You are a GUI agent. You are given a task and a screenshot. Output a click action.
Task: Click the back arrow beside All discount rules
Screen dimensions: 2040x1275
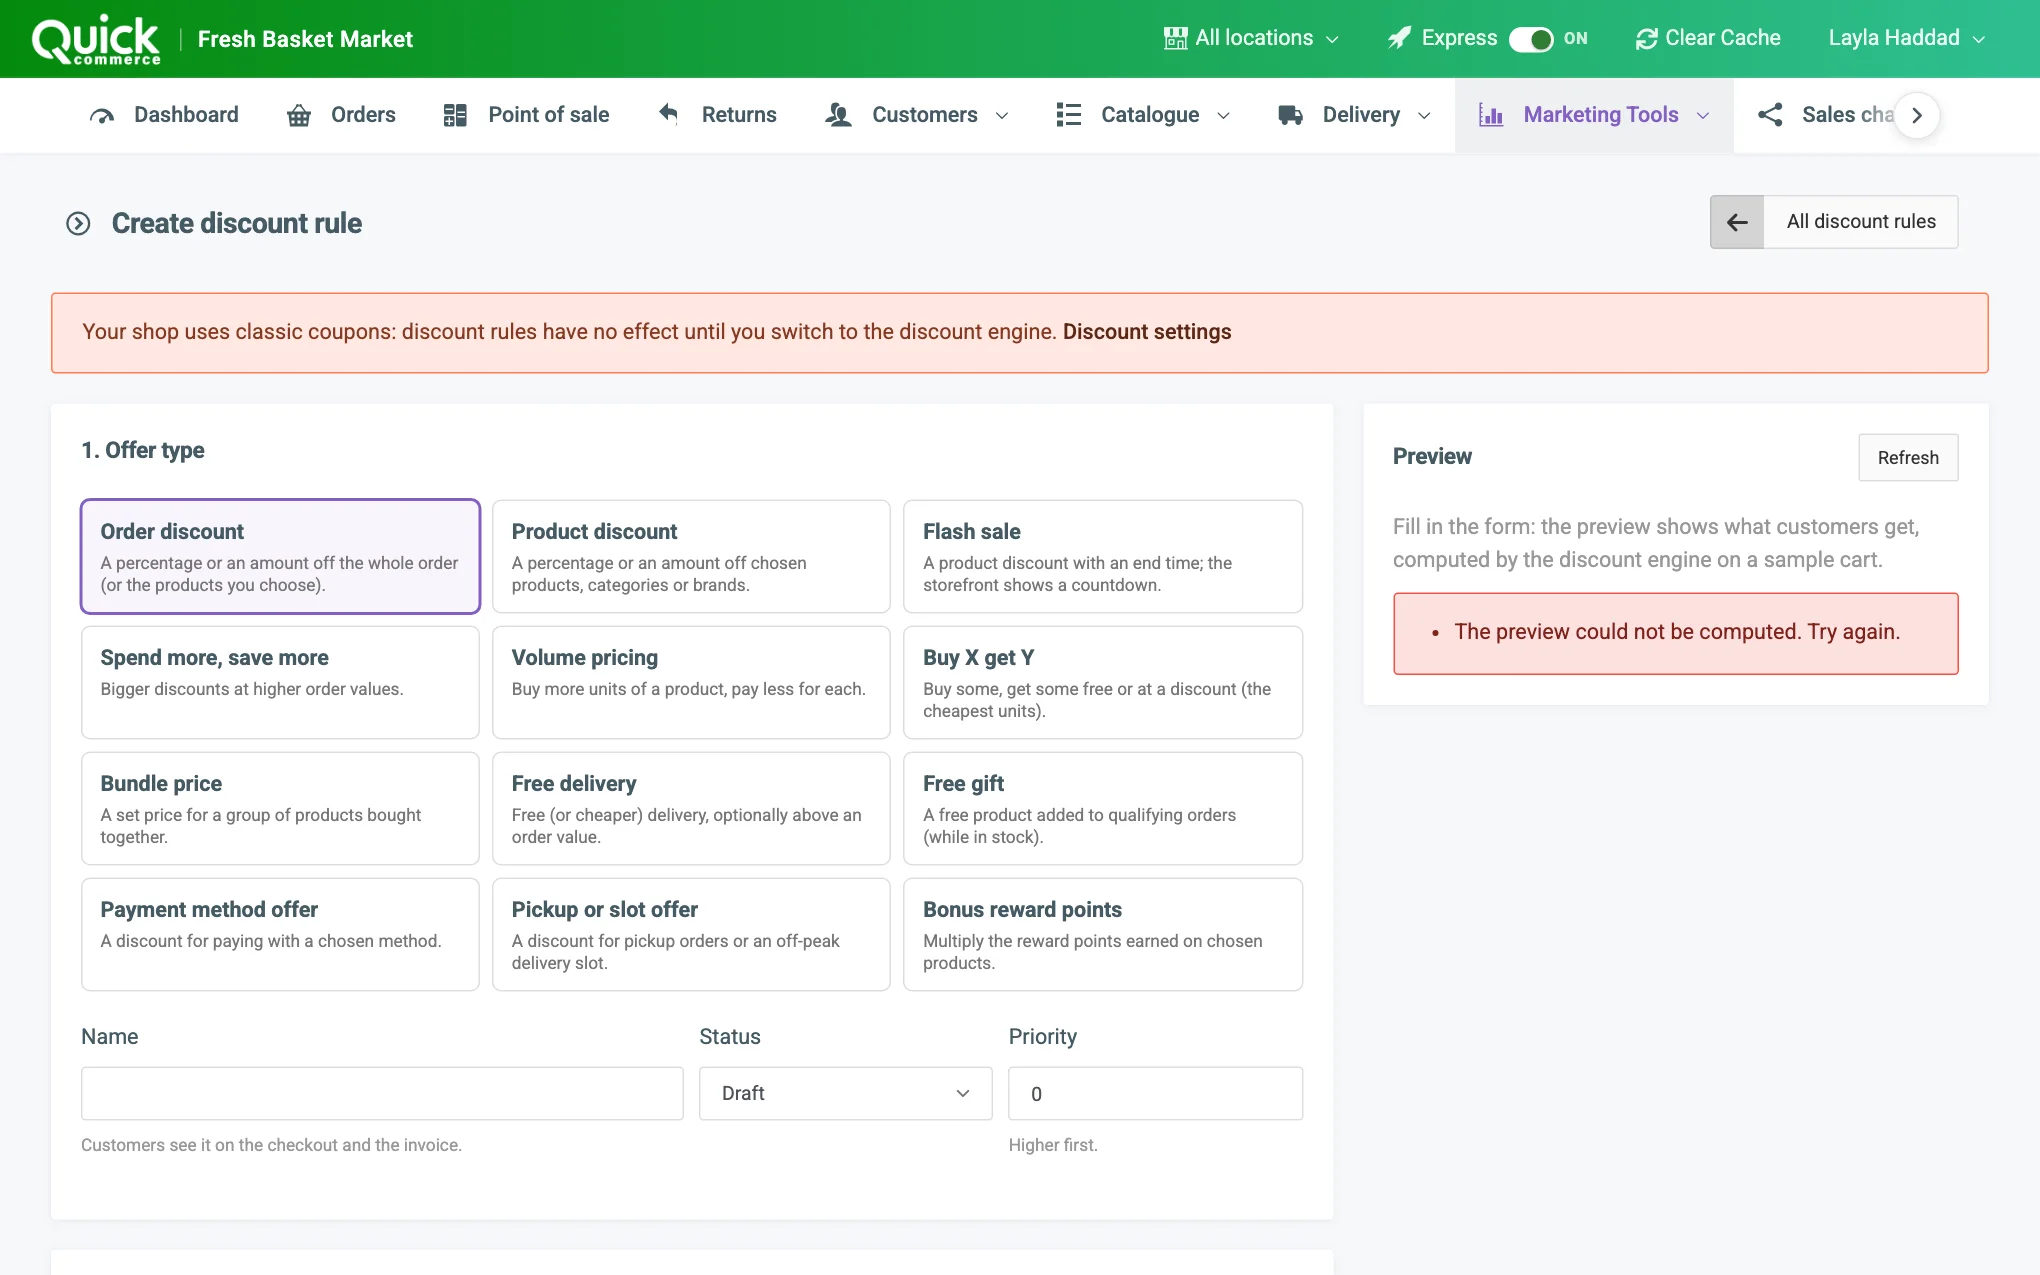pos(1737,222)
